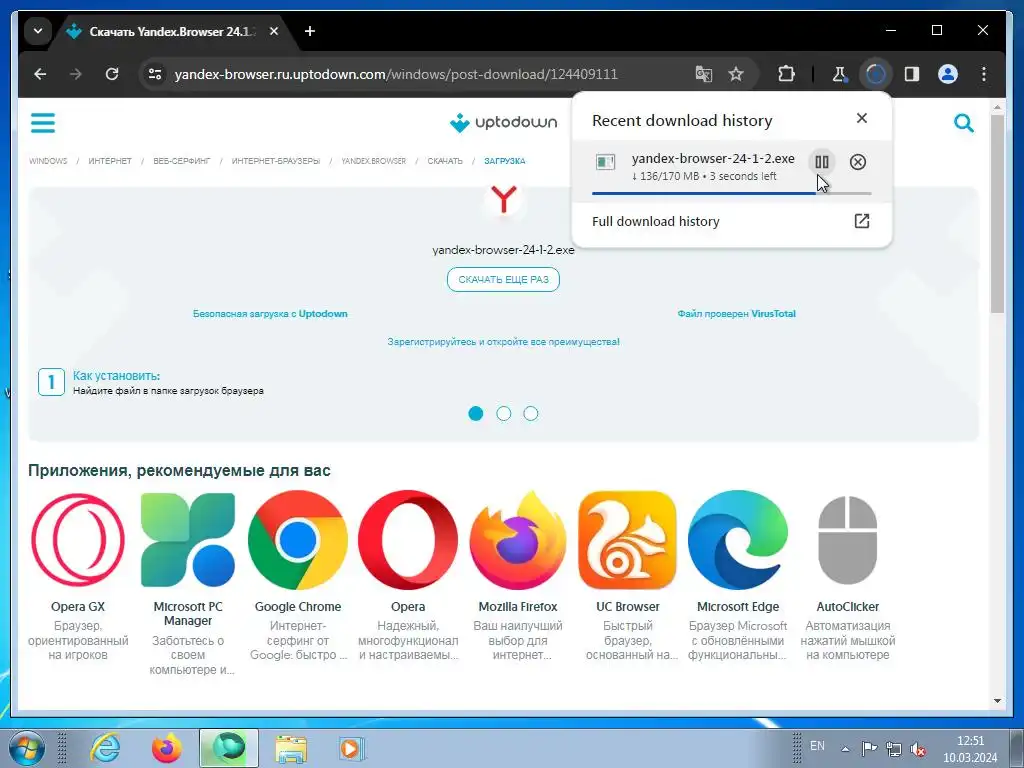
Task: Open Full download history
Action: click(x=731, y=221)
